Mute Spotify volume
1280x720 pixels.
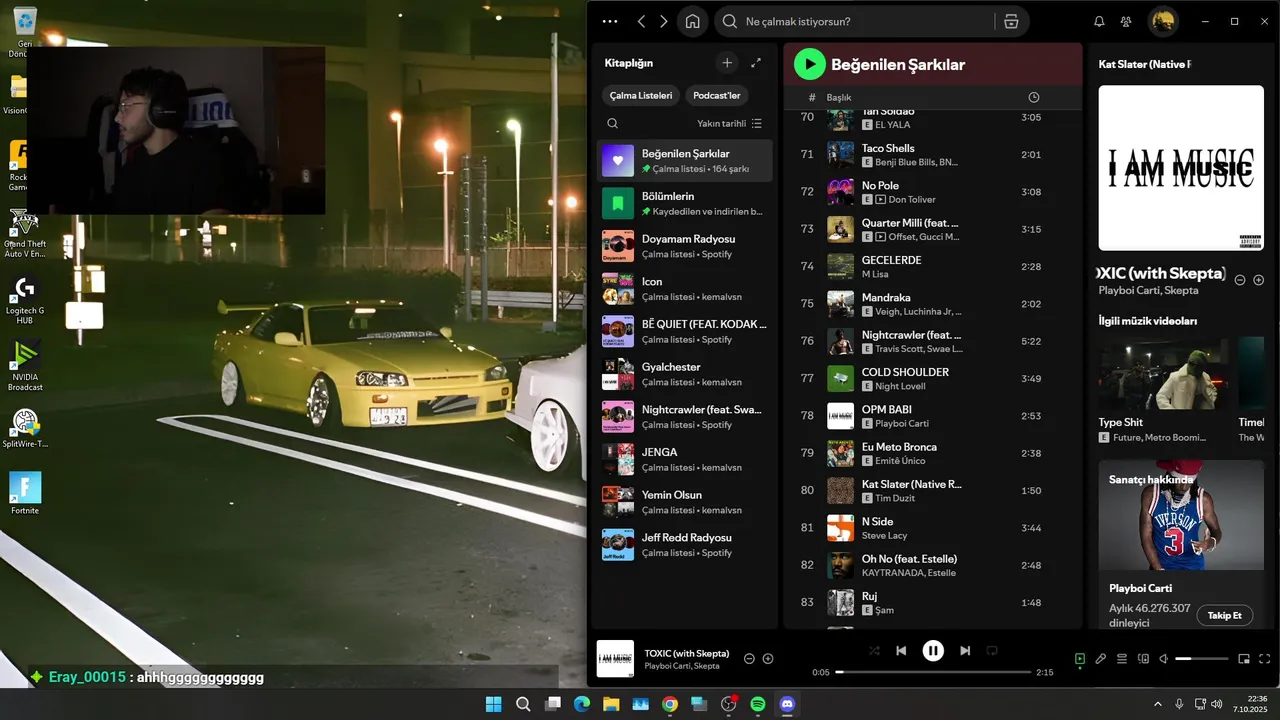pyautogui.click(x=1163, y=659)
